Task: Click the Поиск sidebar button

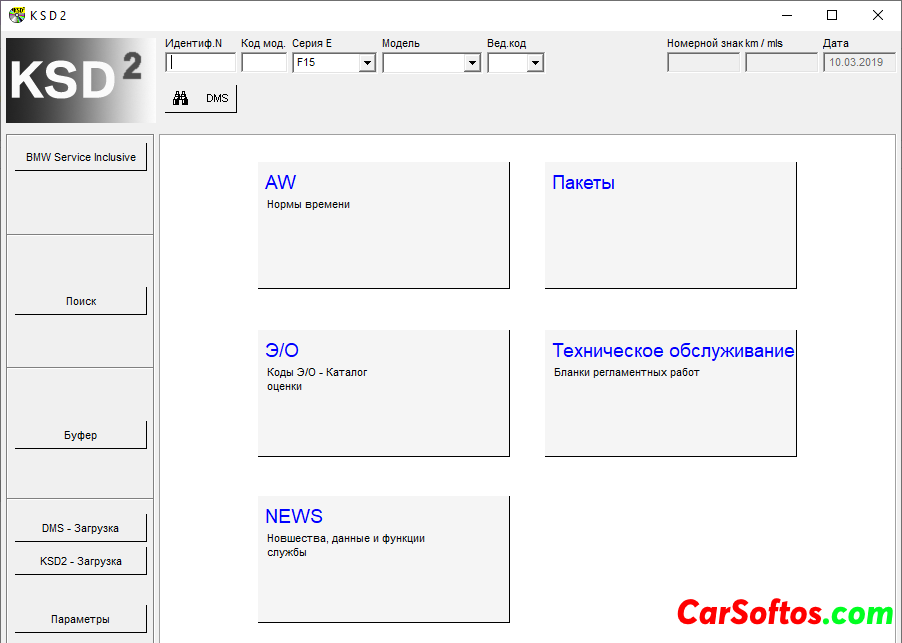Action: (81, 301)
